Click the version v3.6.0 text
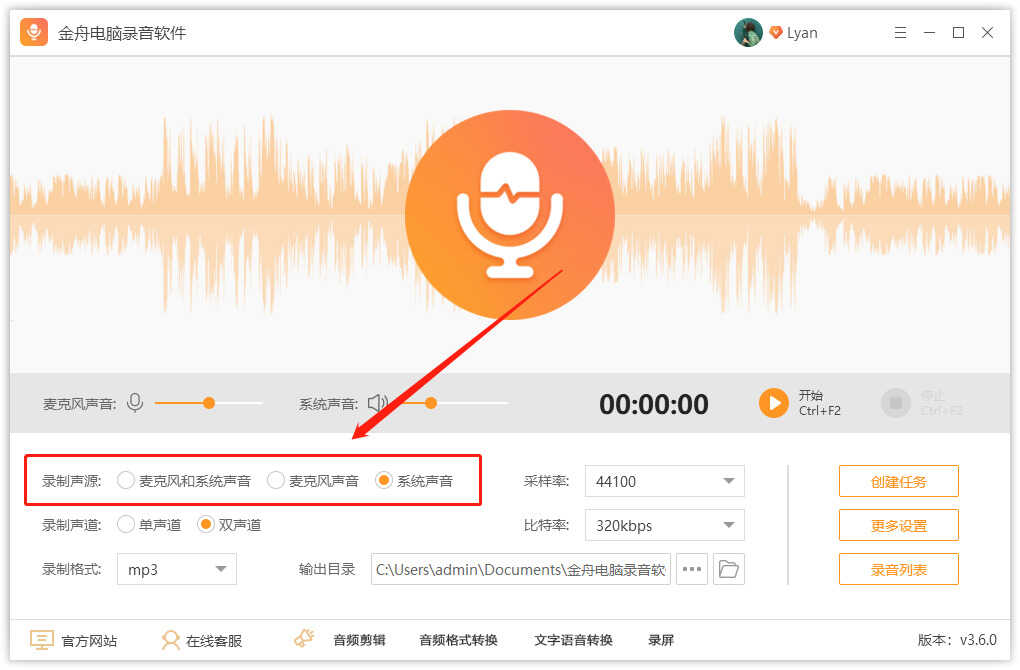 tap(957, 640)
